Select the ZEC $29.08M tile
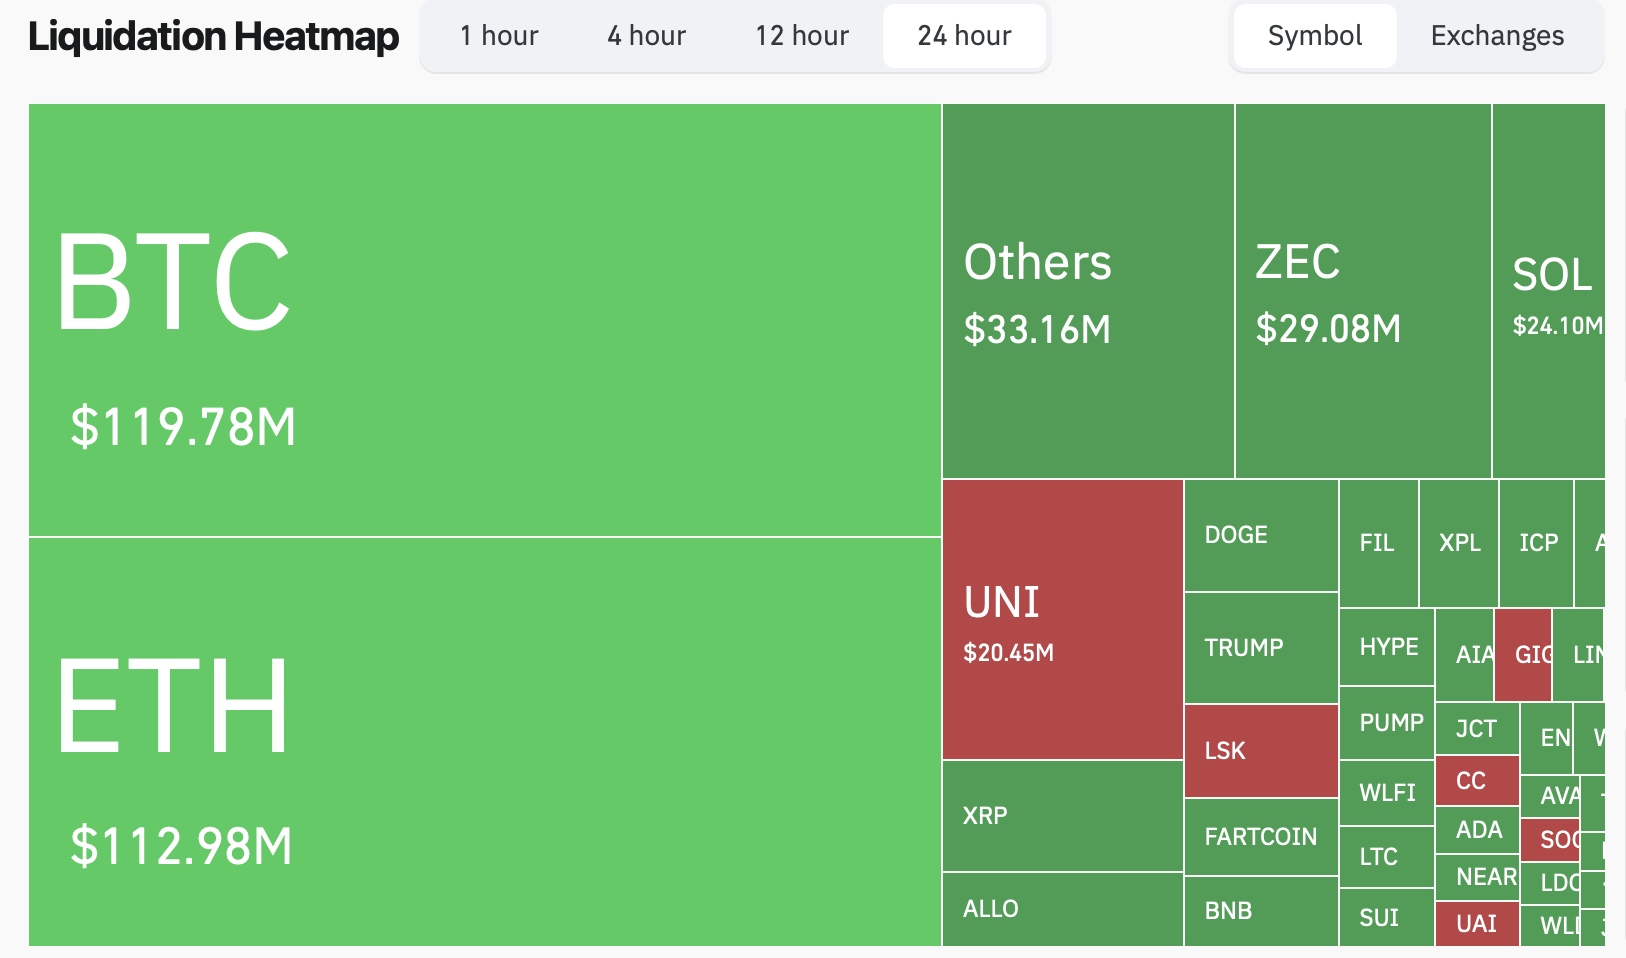 pyautogui.click(x=1363, y=291)
